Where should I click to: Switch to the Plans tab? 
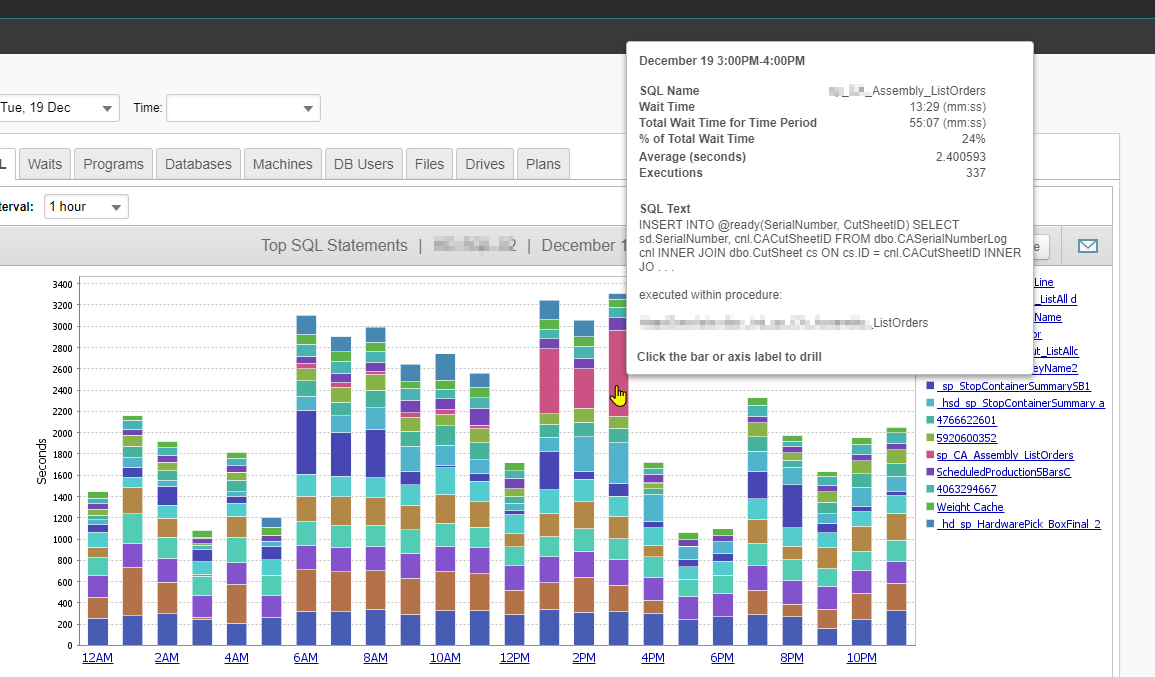[x=544, y=164]
